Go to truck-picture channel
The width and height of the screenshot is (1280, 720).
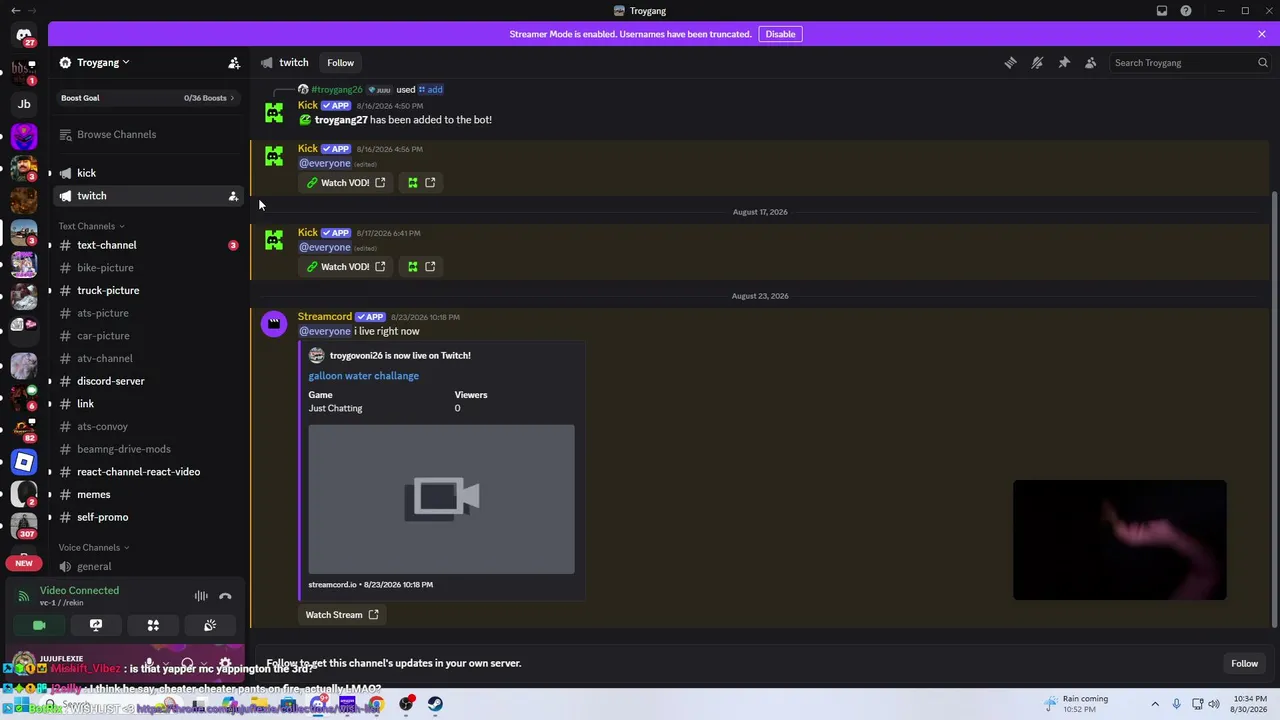pos(148,290)
